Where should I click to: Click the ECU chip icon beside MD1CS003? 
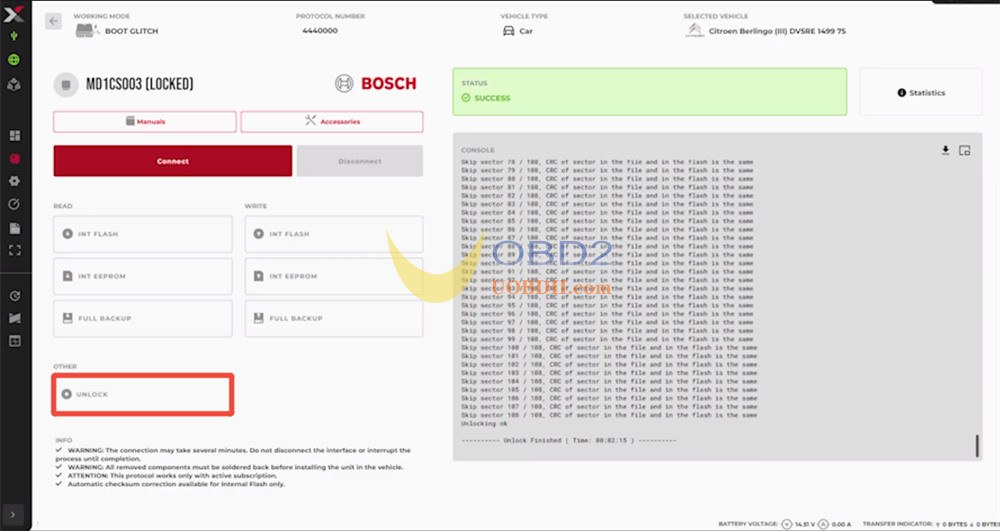coord(66,84)
